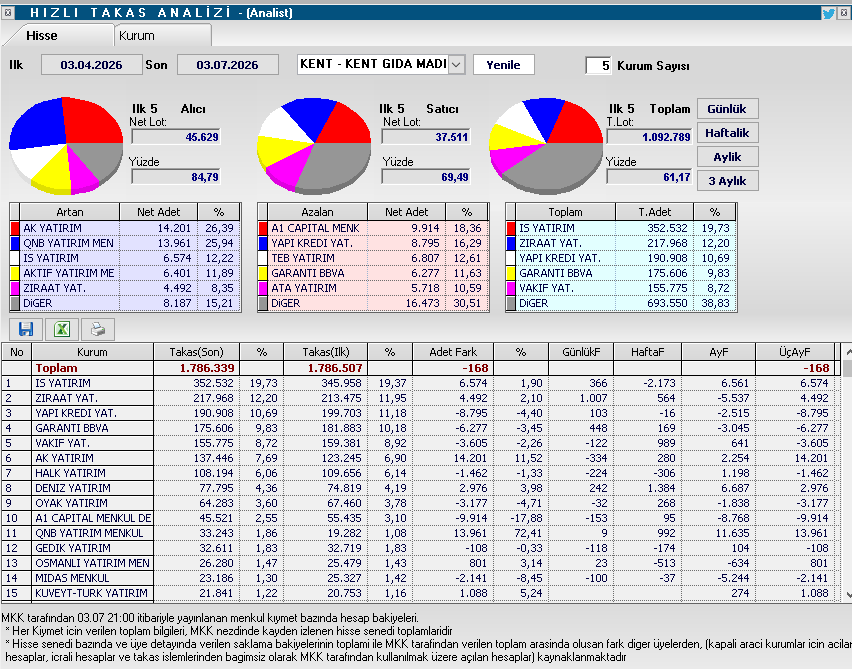The width and height of the screenshot is (852, 669).
Task: Click magenta swatch beside VAKIF YAT. in Toplam table
Action: [511, 288]
